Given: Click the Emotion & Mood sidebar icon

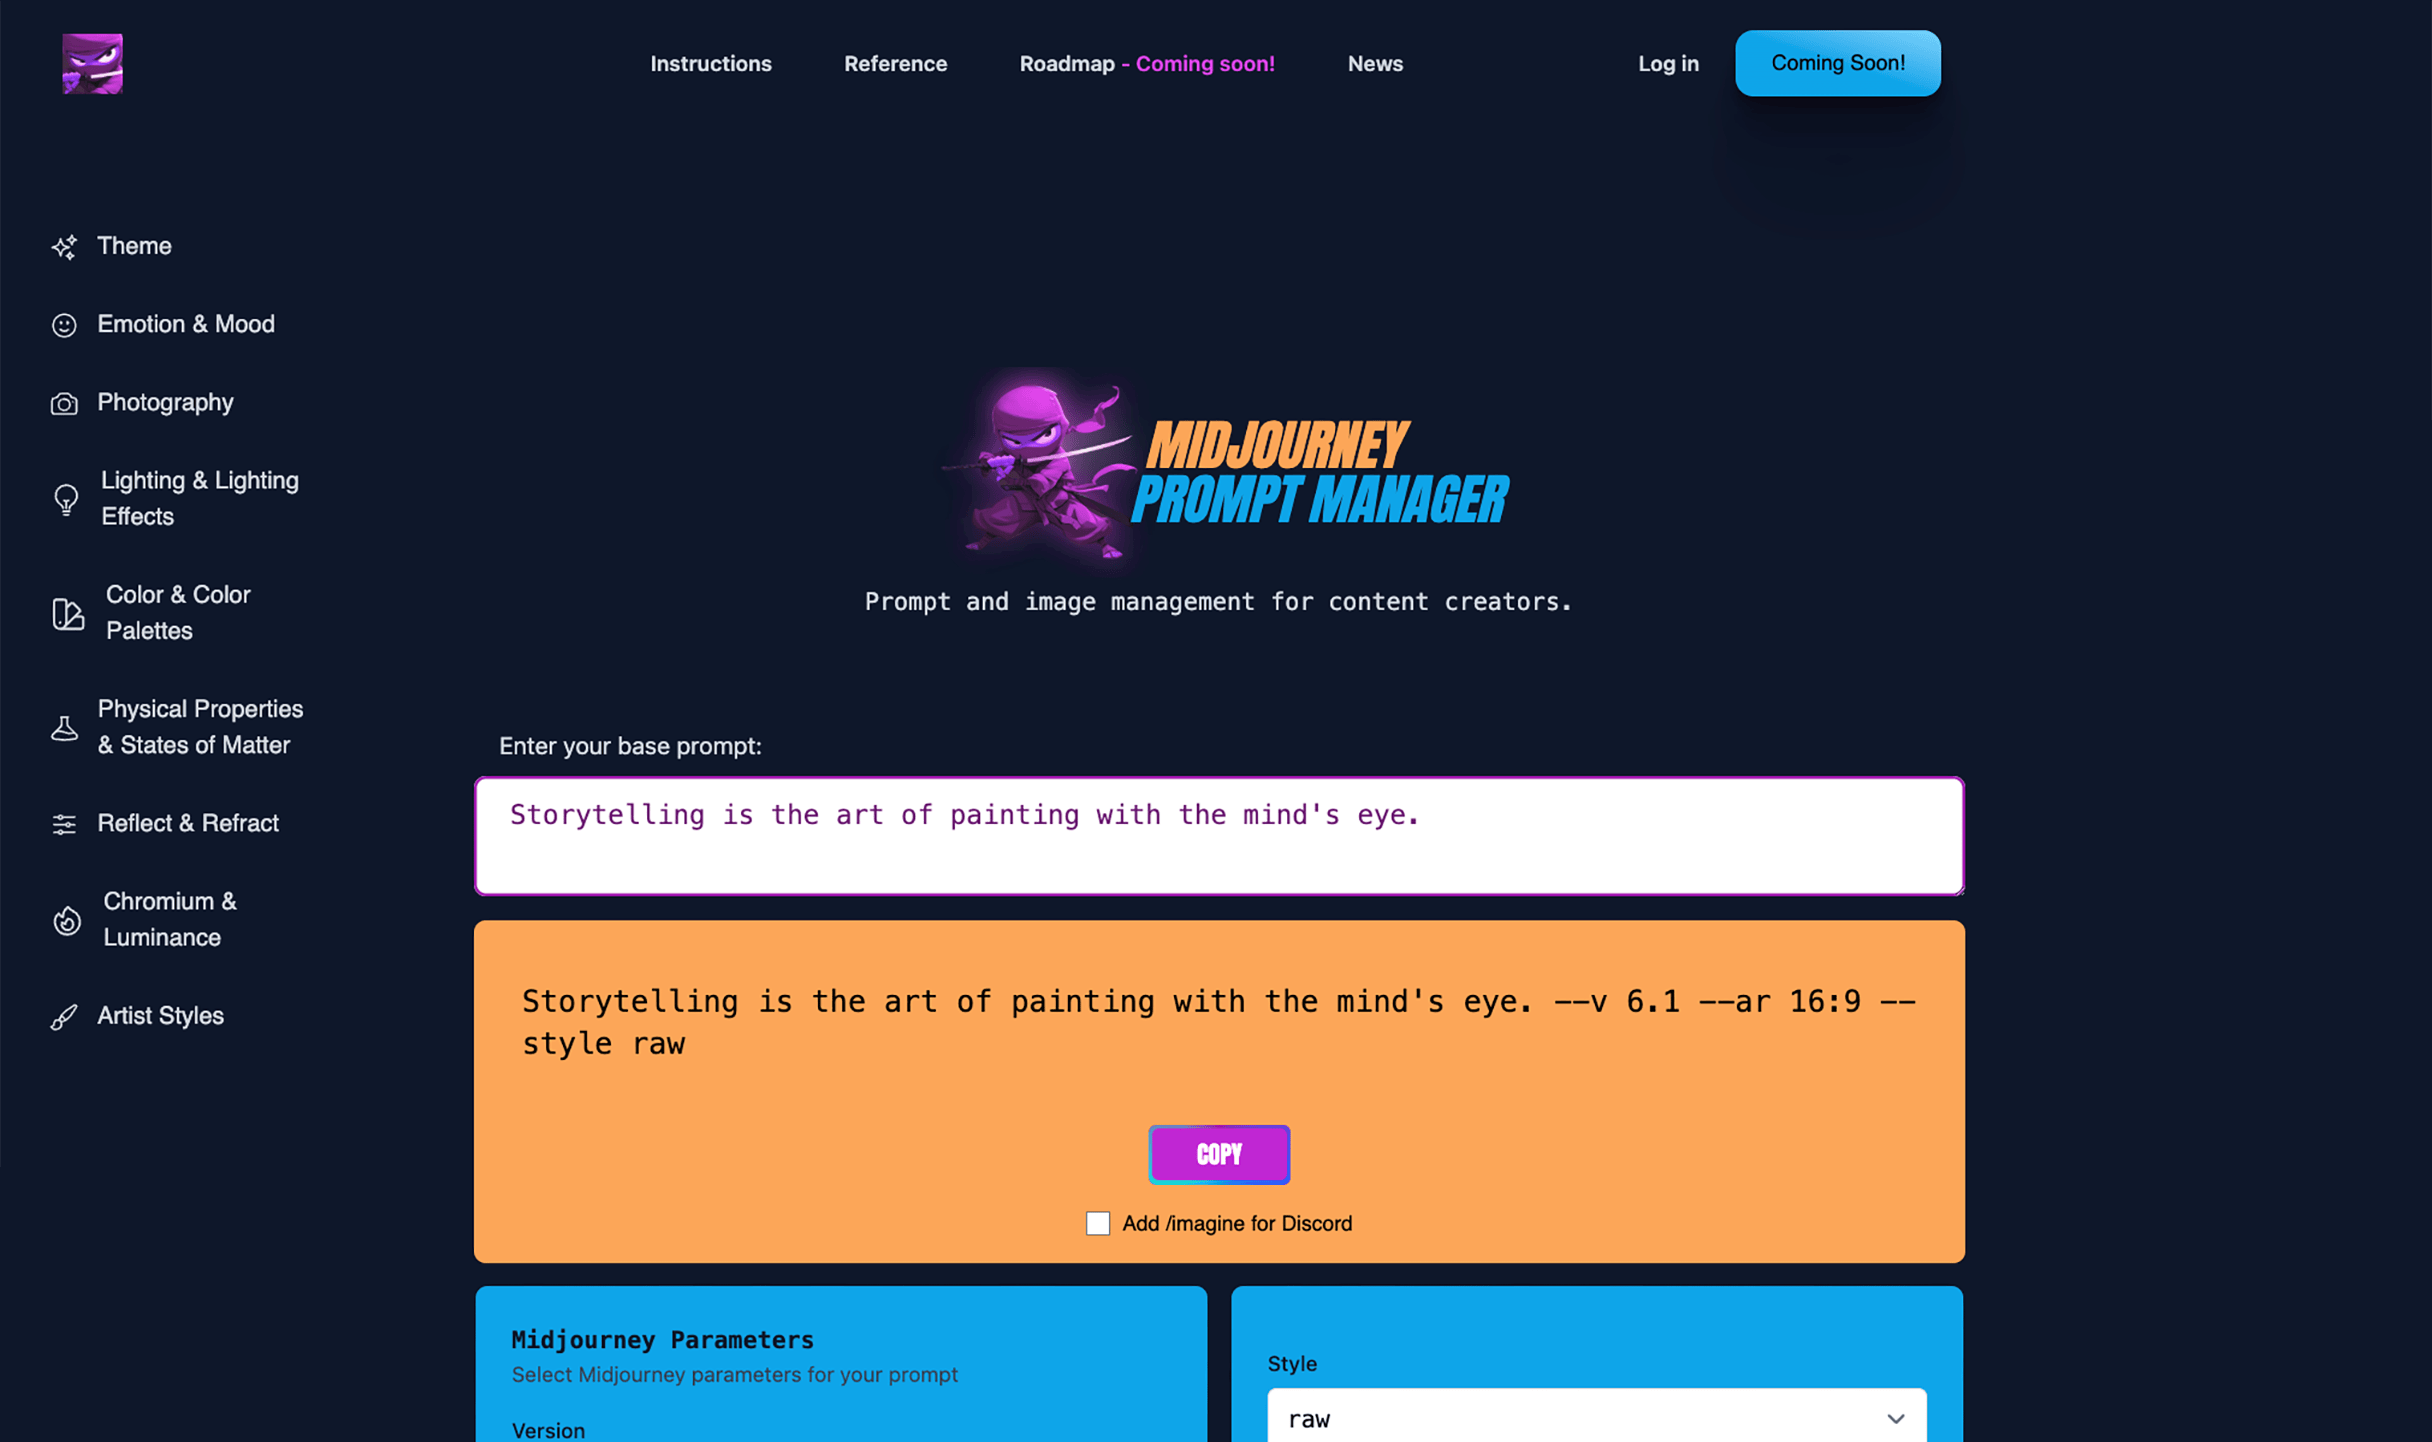Looking at the screenshot, I should point(64,324).
